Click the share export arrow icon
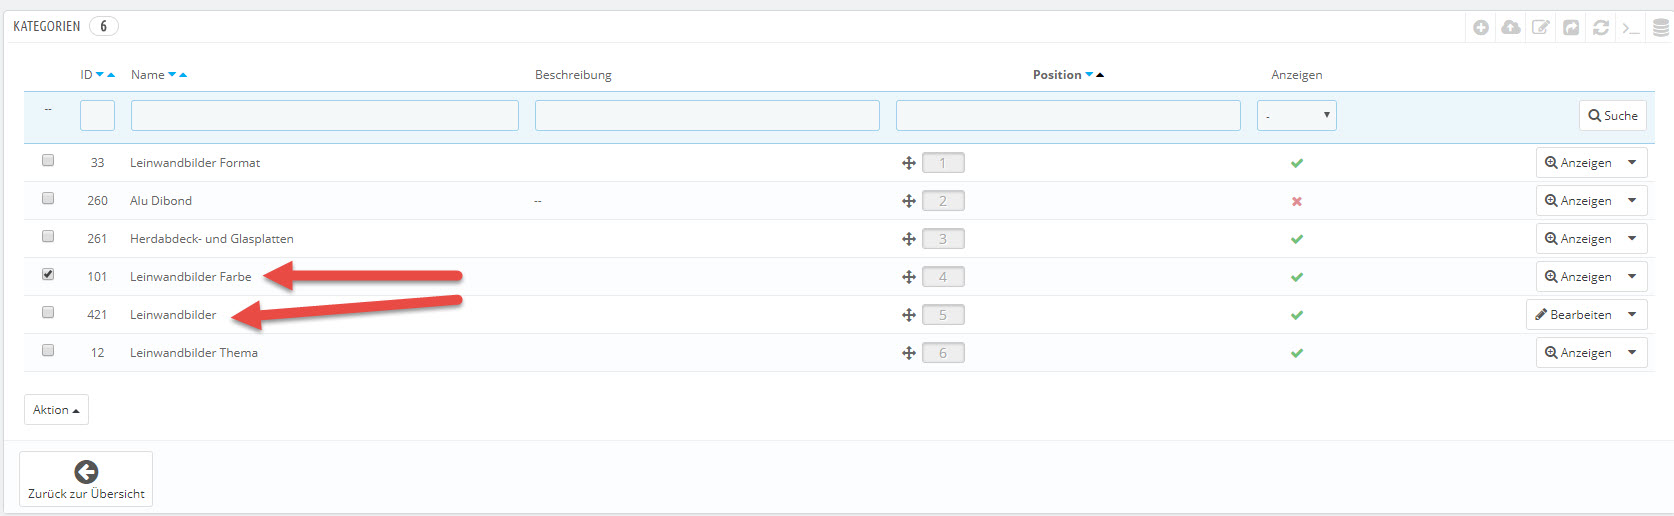1674x516 pixels. pyautogui.click(x=1571, y=28)
